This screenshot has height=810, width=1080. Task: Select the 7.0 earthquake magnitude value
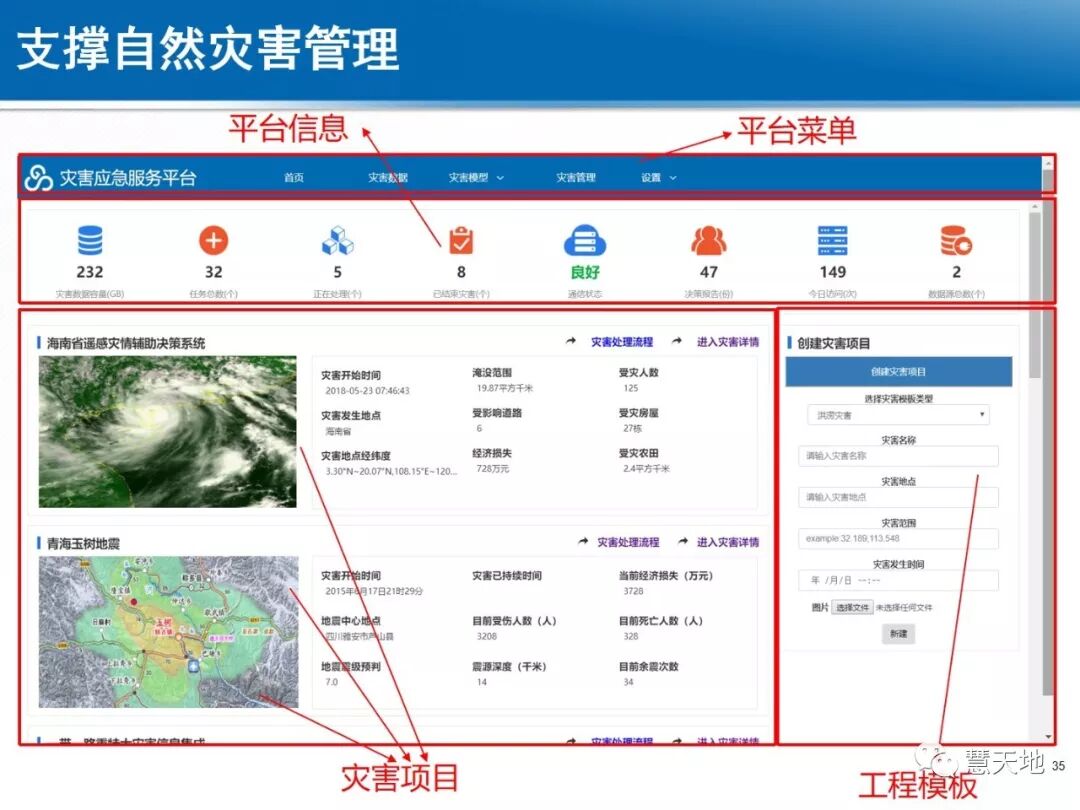[x=331, y=682]
